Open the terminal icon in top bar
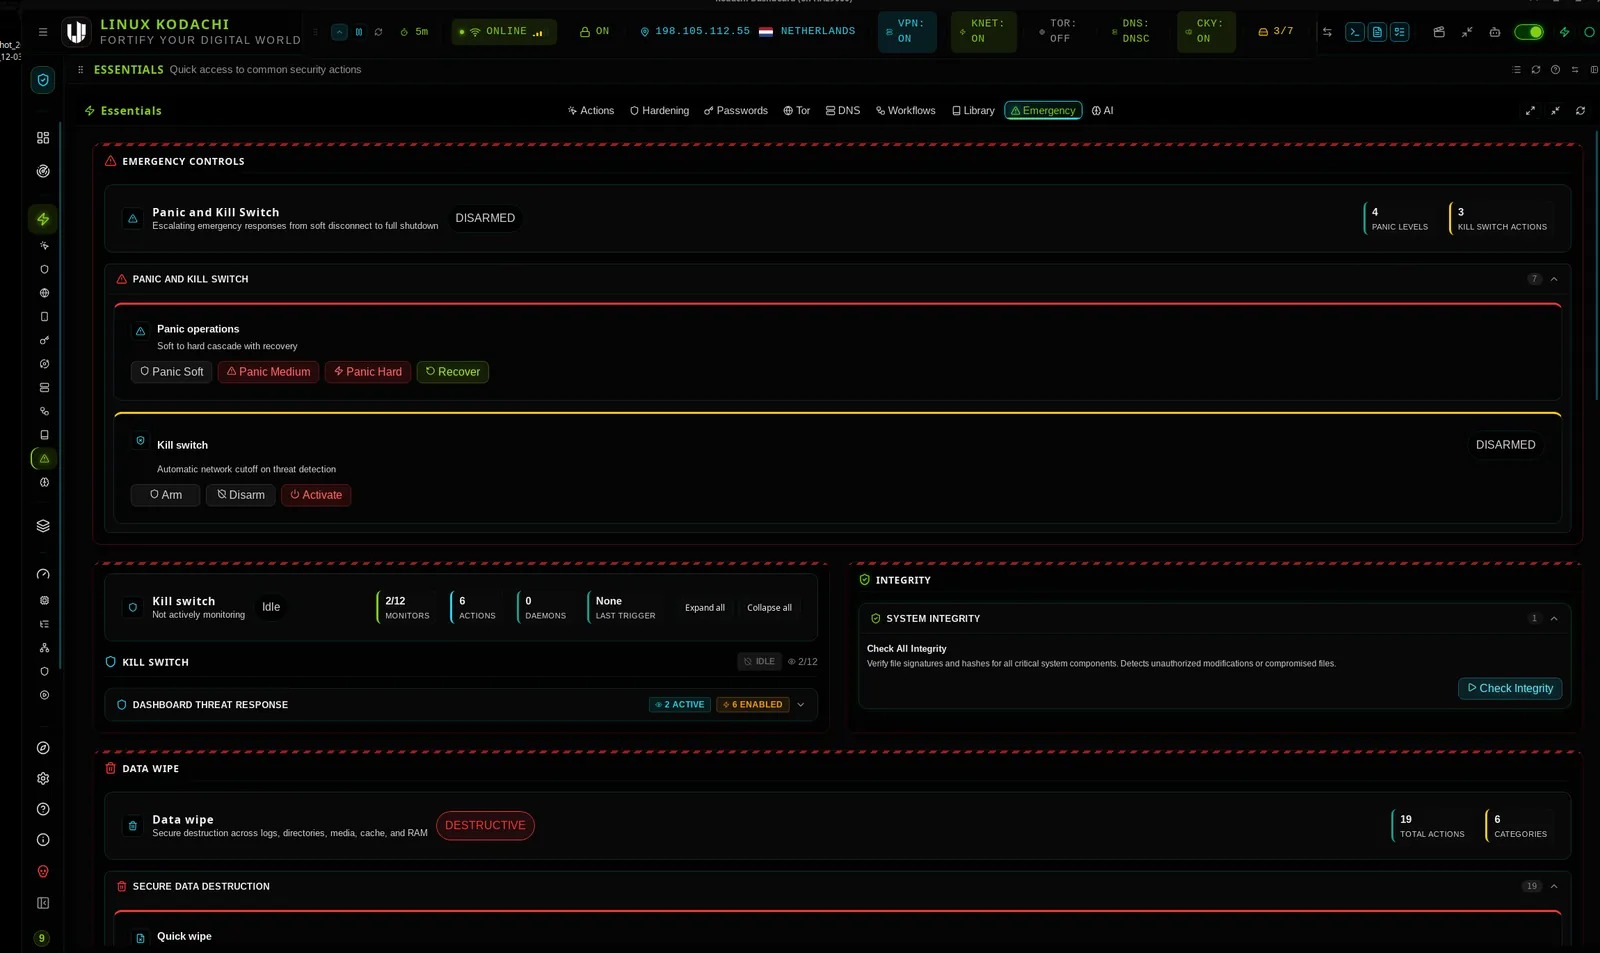Viewport: 1600px width, 953px height. pyautogui.click(x=1355, y=32)
